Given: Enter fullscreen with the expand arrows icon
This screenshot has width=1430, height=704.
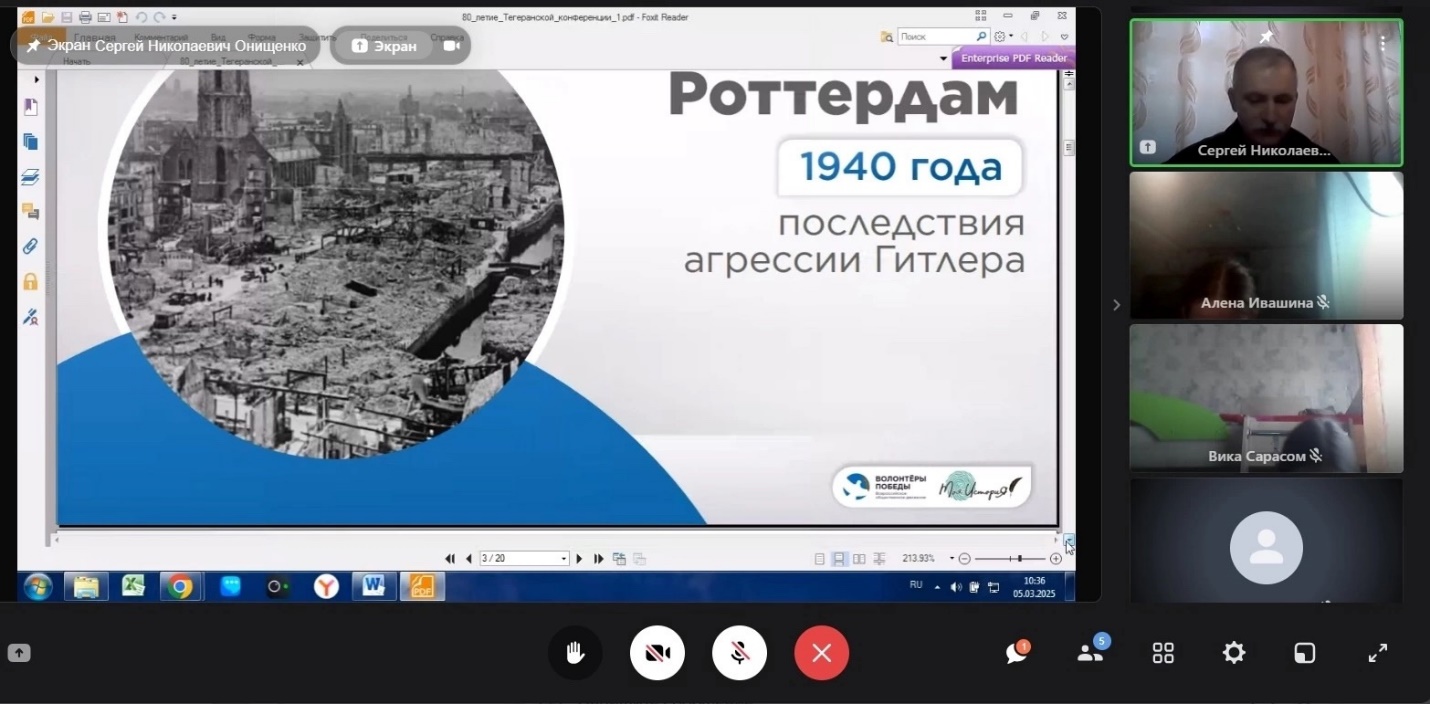Looking at the screenshot, I should point(1378,653).
